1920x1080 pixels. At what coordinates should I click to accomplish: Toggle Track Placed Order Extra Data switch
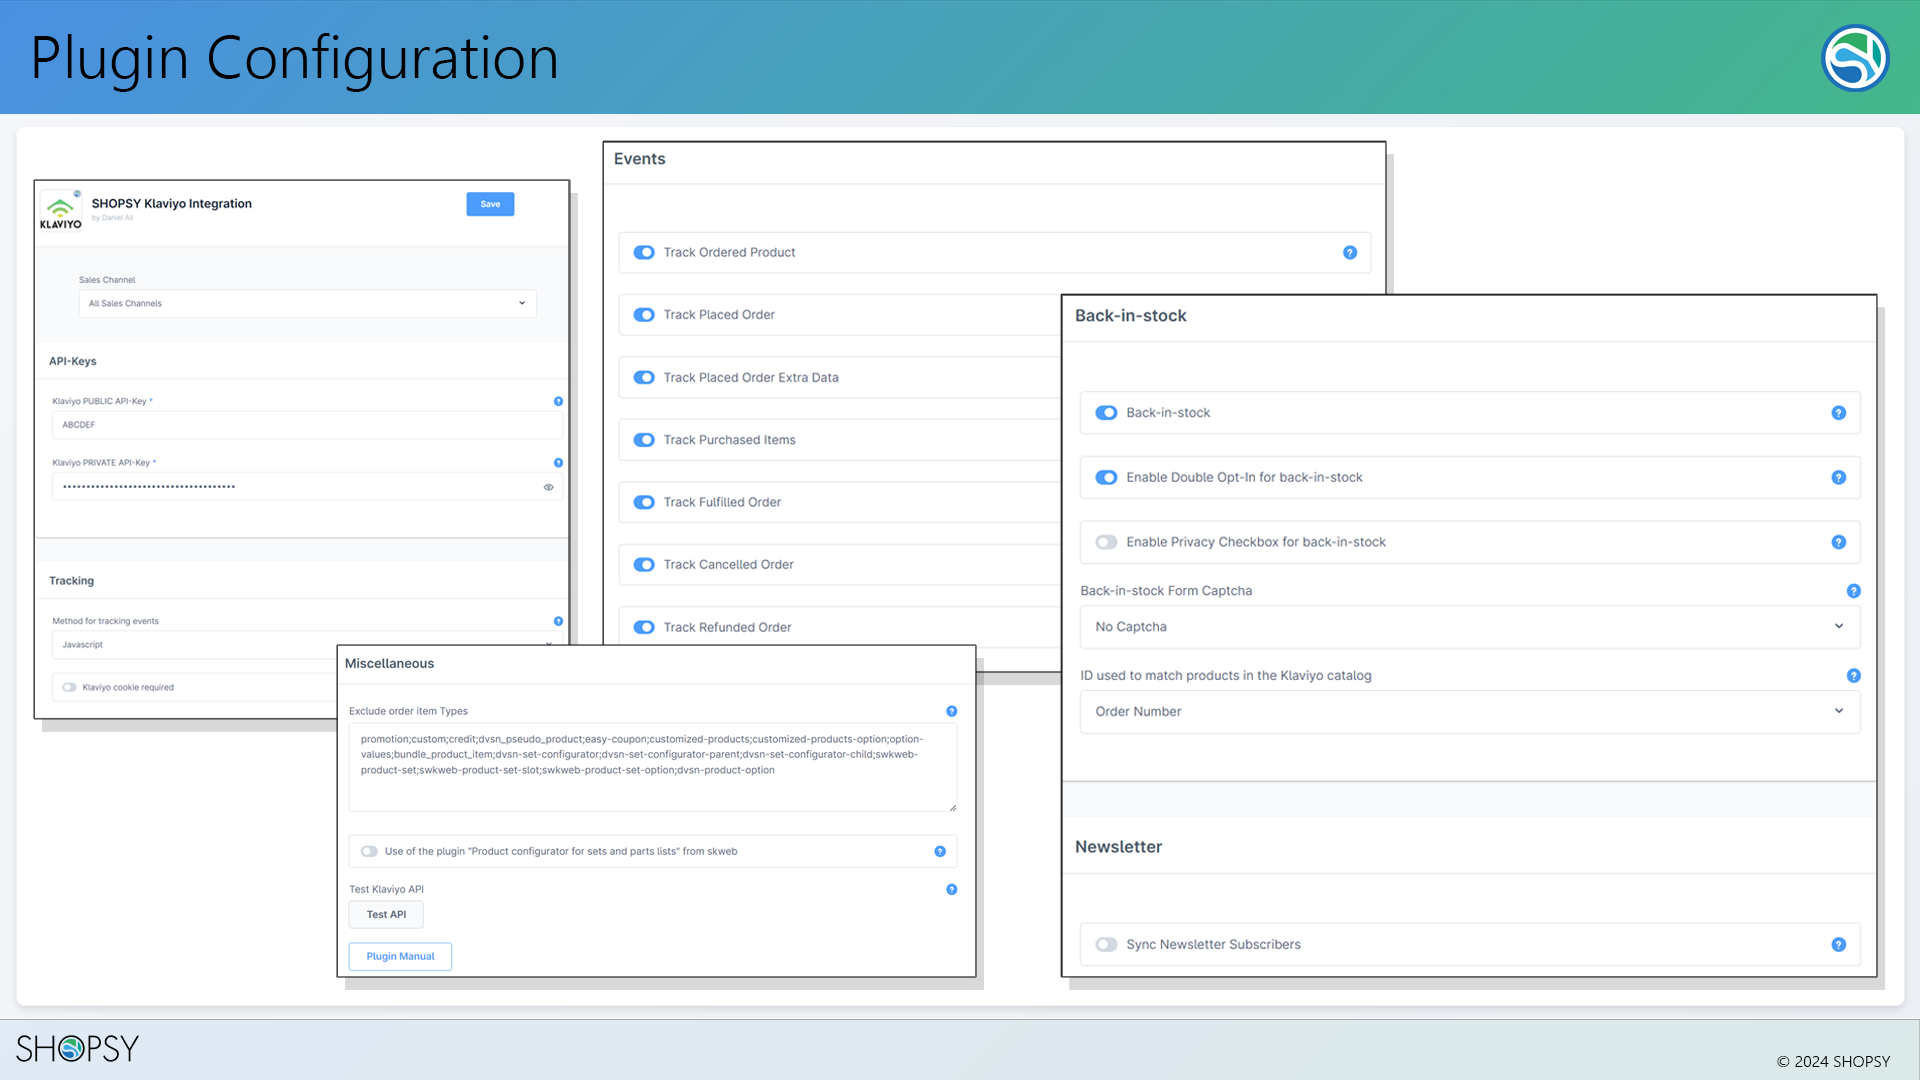pyautogui.click(x=644, y=378)
